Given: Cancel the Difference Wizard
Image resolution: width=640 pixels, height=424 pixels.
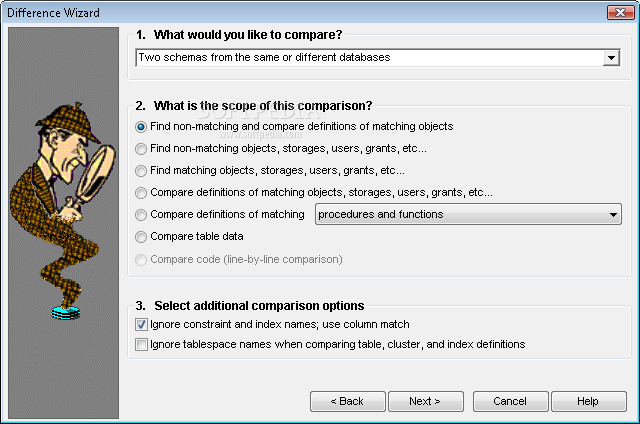Looking at the screenshot, I should (511, 402).
